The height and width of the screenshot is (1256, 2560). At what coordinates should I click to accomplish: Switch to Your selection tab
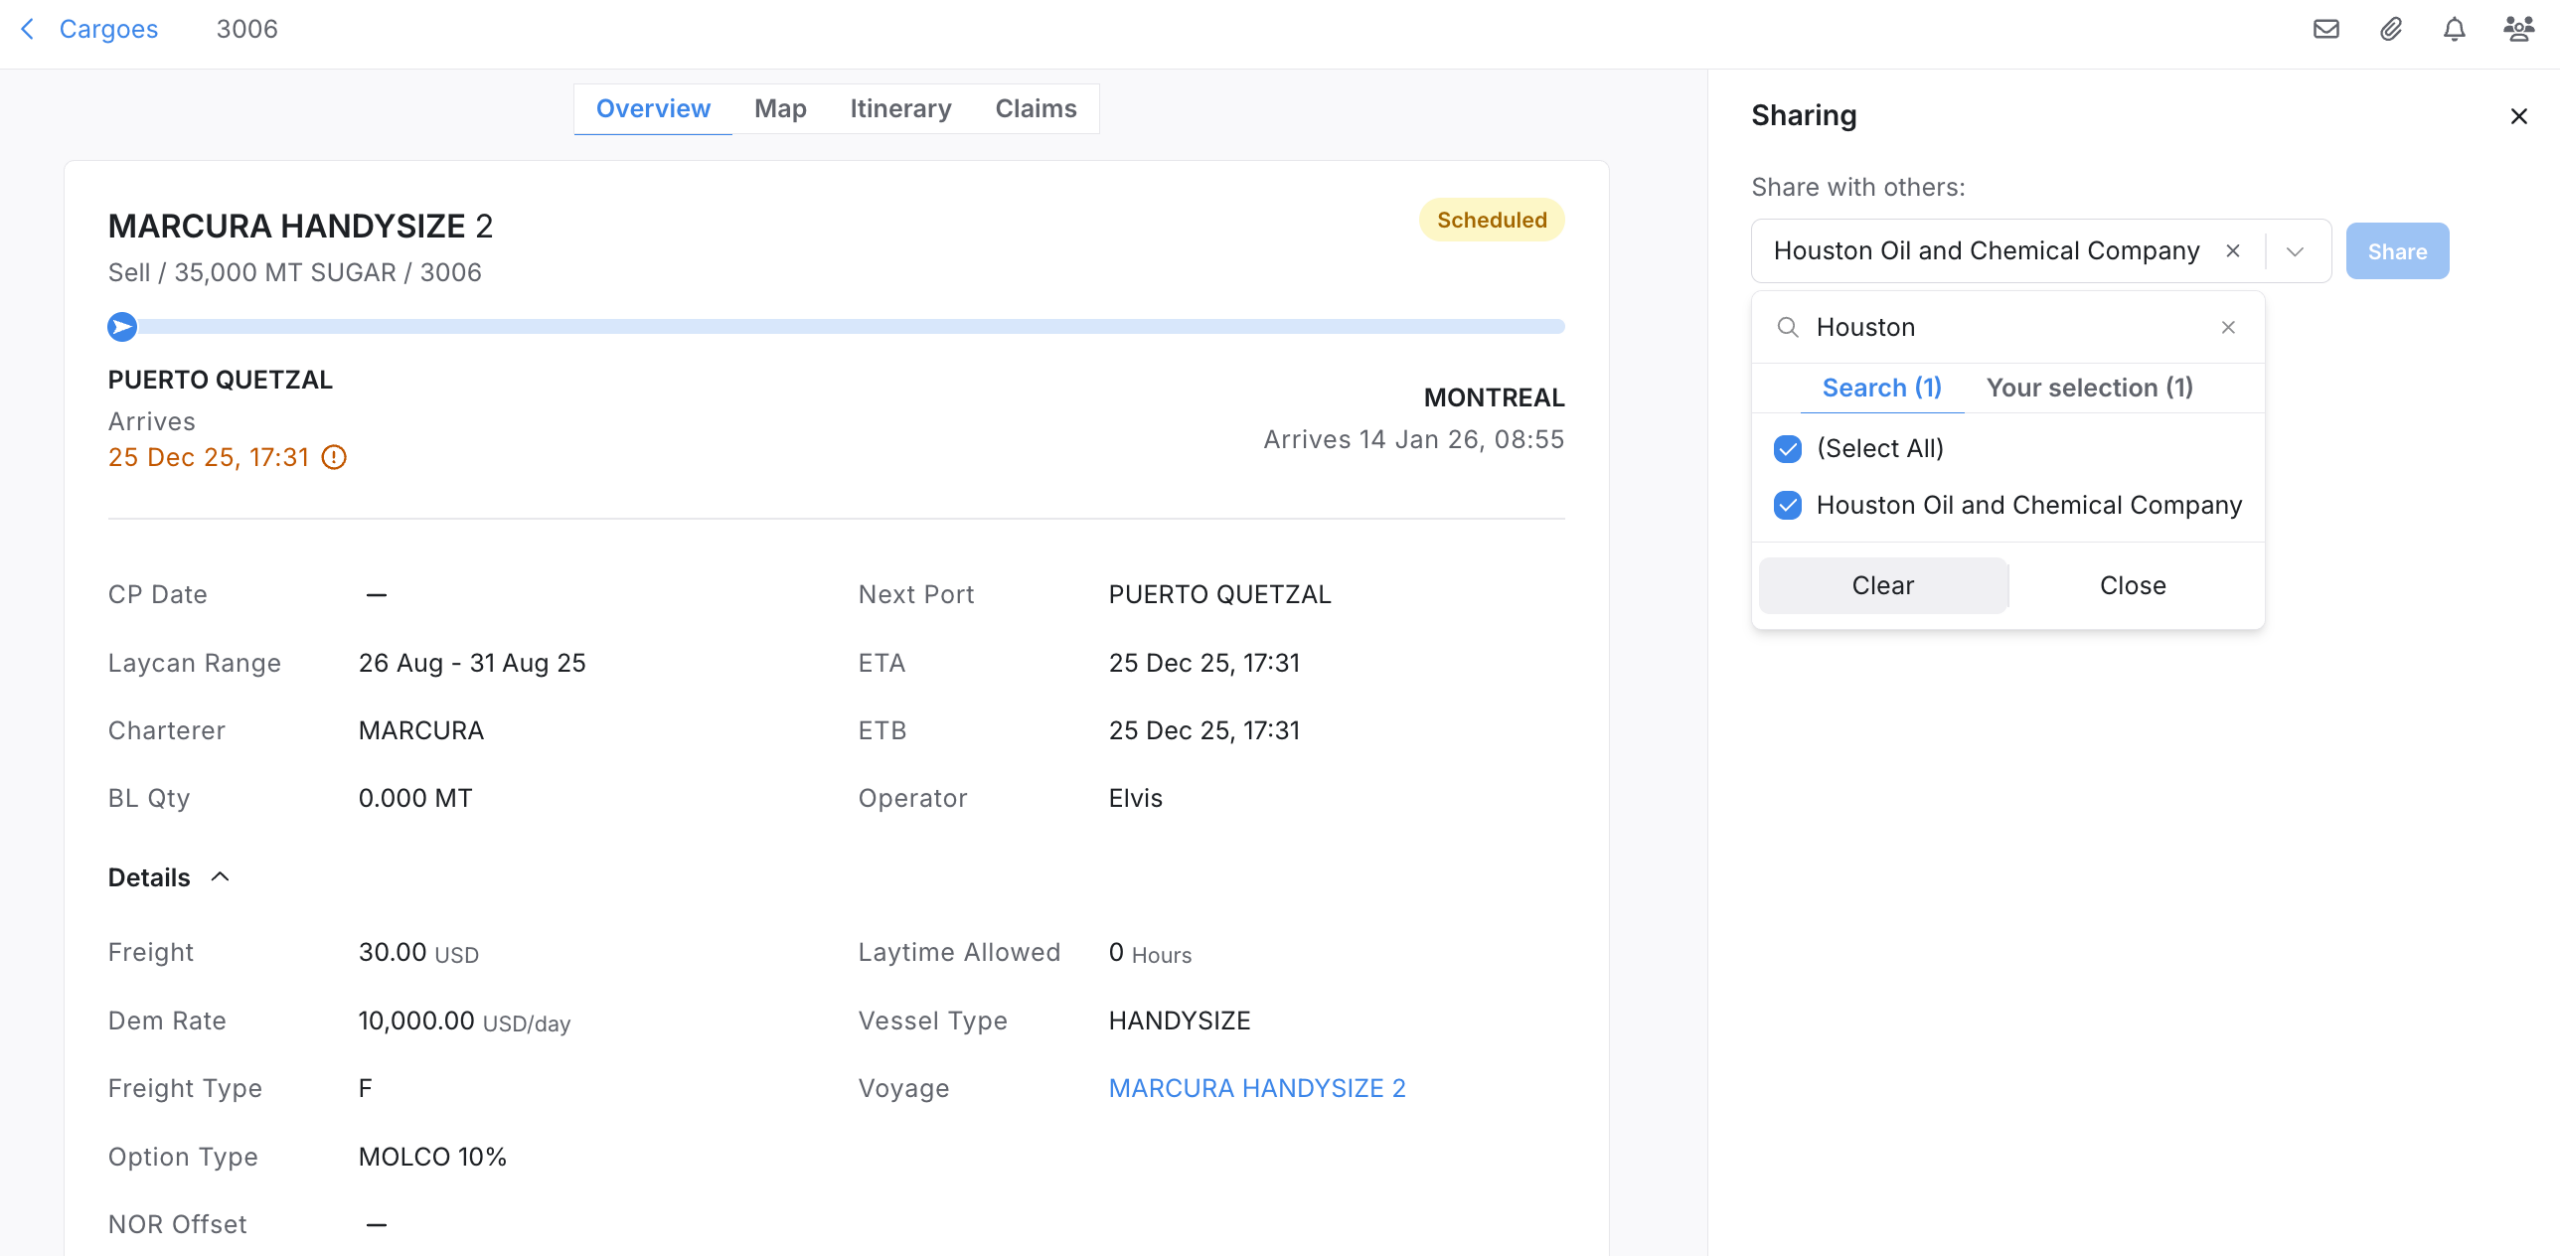pyautogui.click(x=2089, y=388)
